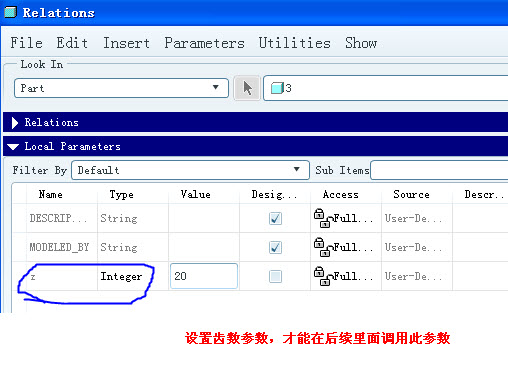
Task: Click the Relations window title icon
Action: click(10, 12)
